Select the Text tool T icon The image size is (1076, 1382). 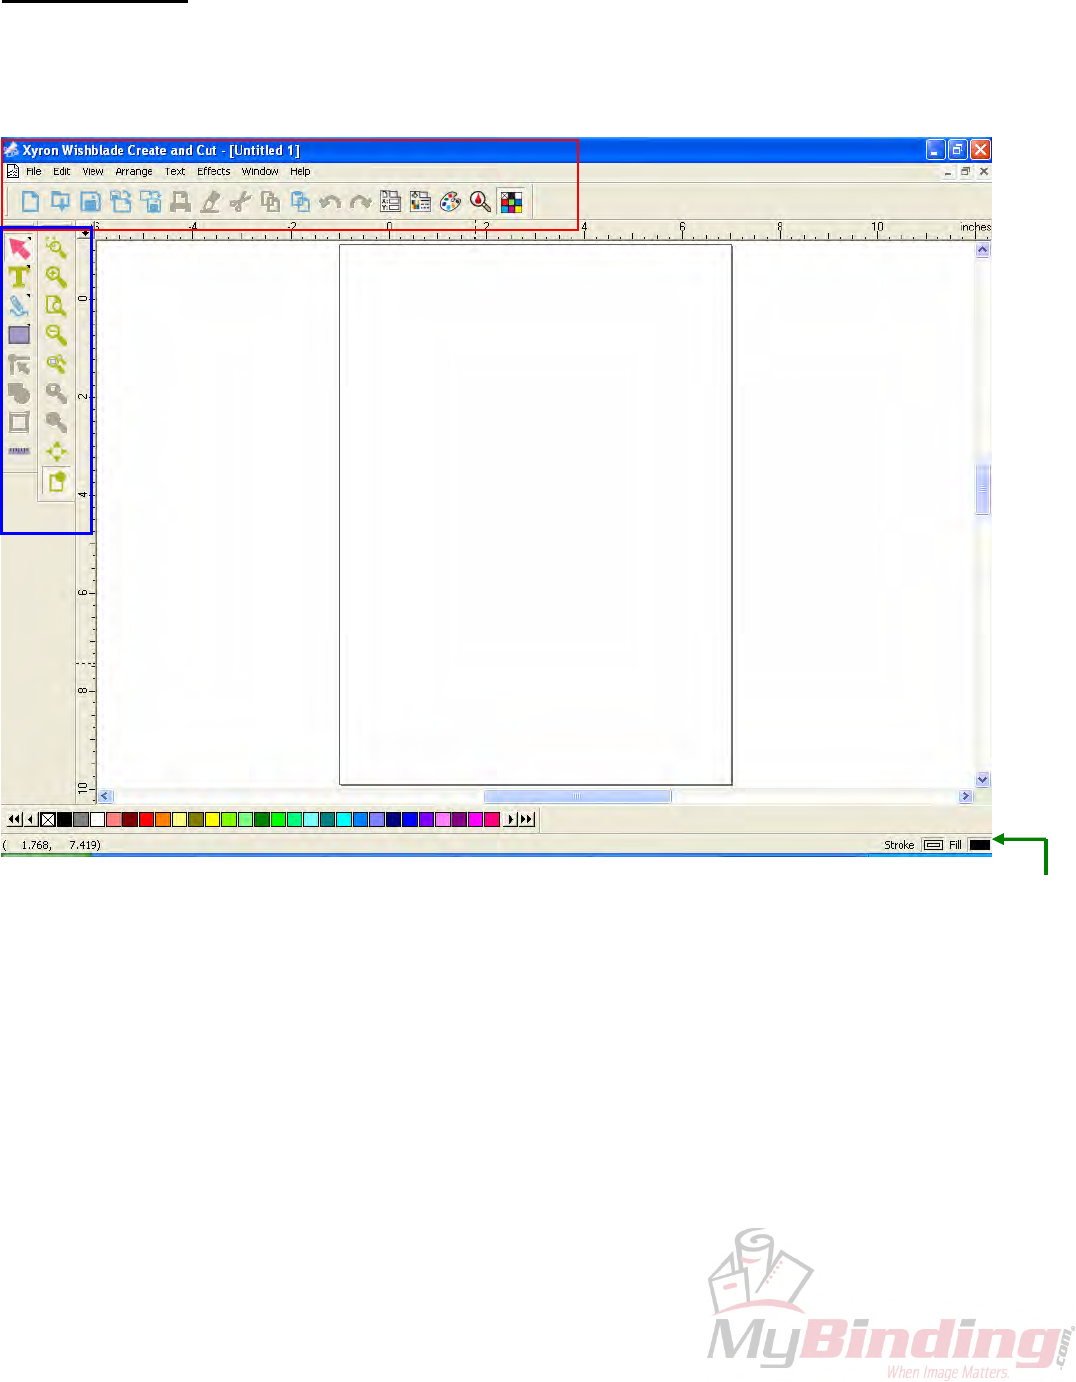(19, 277)
